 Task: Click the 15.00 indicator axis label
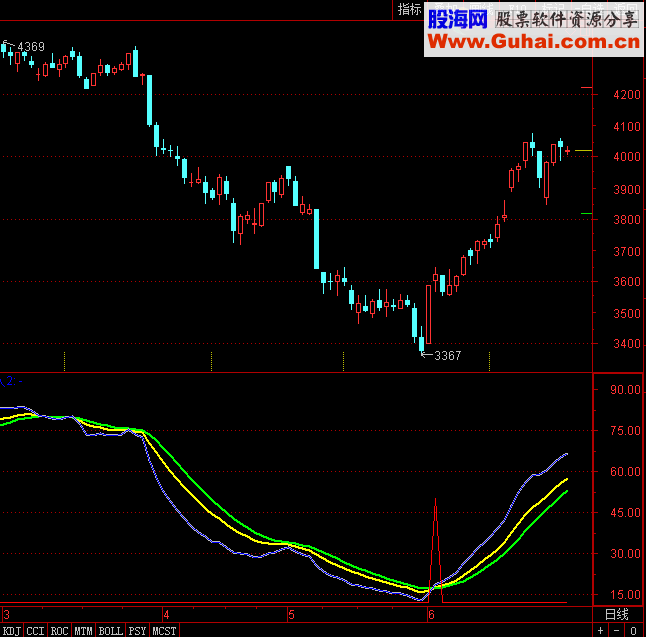coord(625,595)
